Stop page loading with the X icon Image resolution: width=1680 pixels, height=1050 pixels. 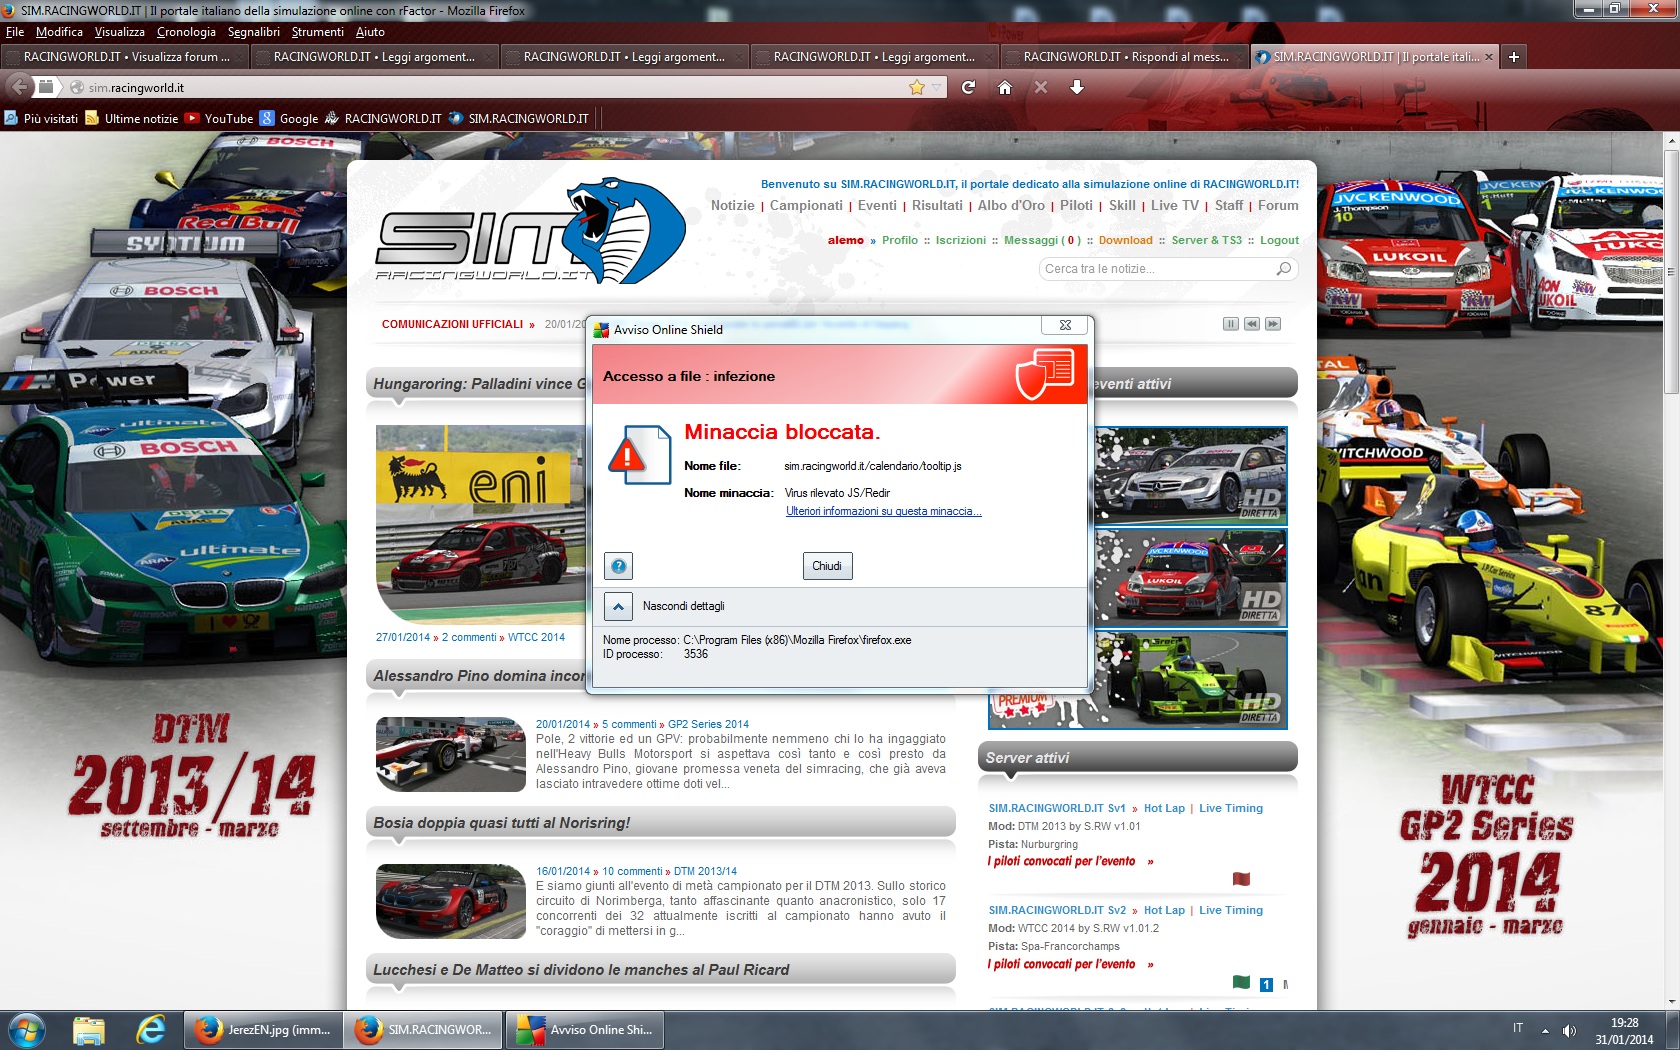click(1041, 87)
